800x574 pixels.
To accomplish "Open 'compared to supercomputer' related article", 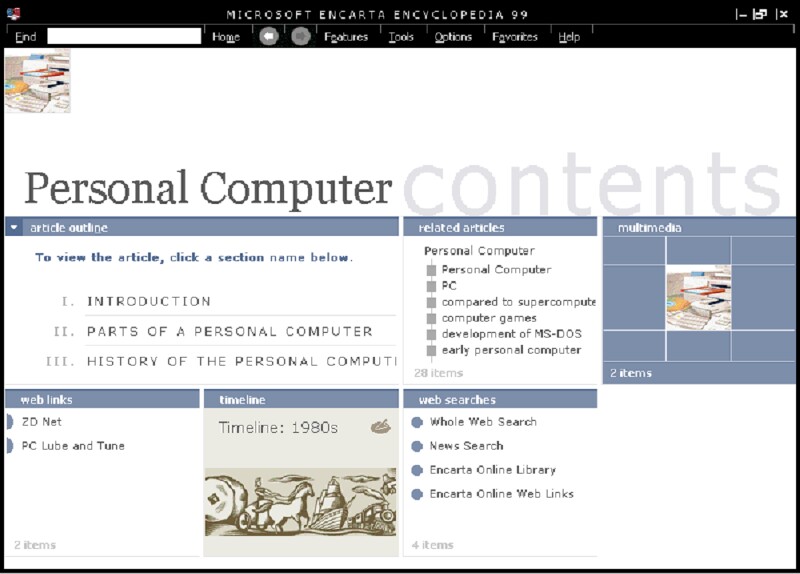I will (519, 302).
